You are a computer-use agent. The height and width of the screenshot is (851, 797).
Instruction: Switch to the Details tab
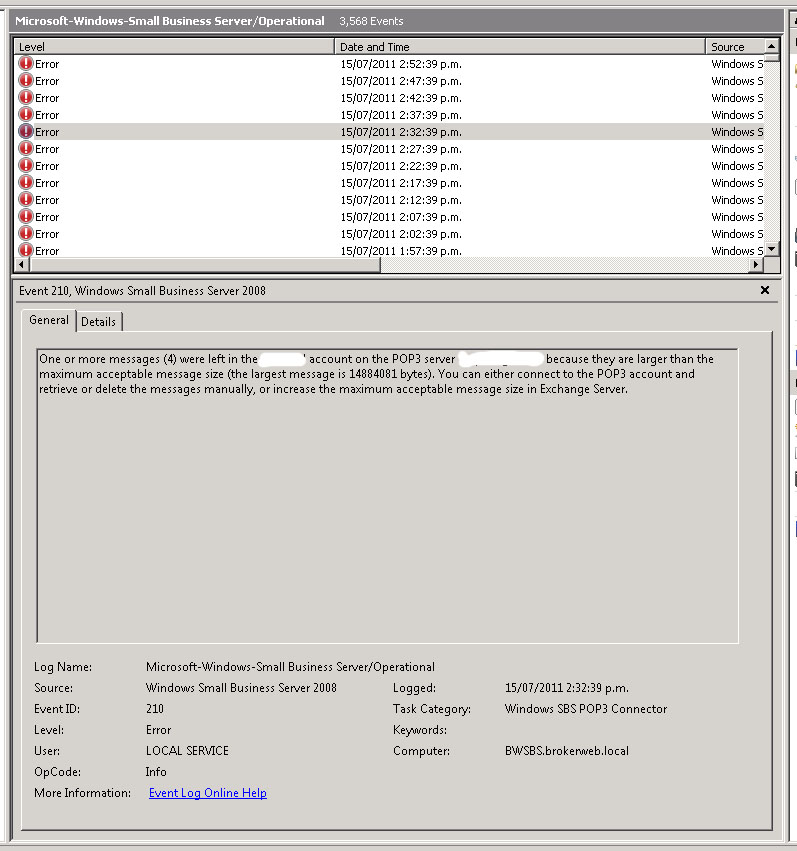point(99,321)
